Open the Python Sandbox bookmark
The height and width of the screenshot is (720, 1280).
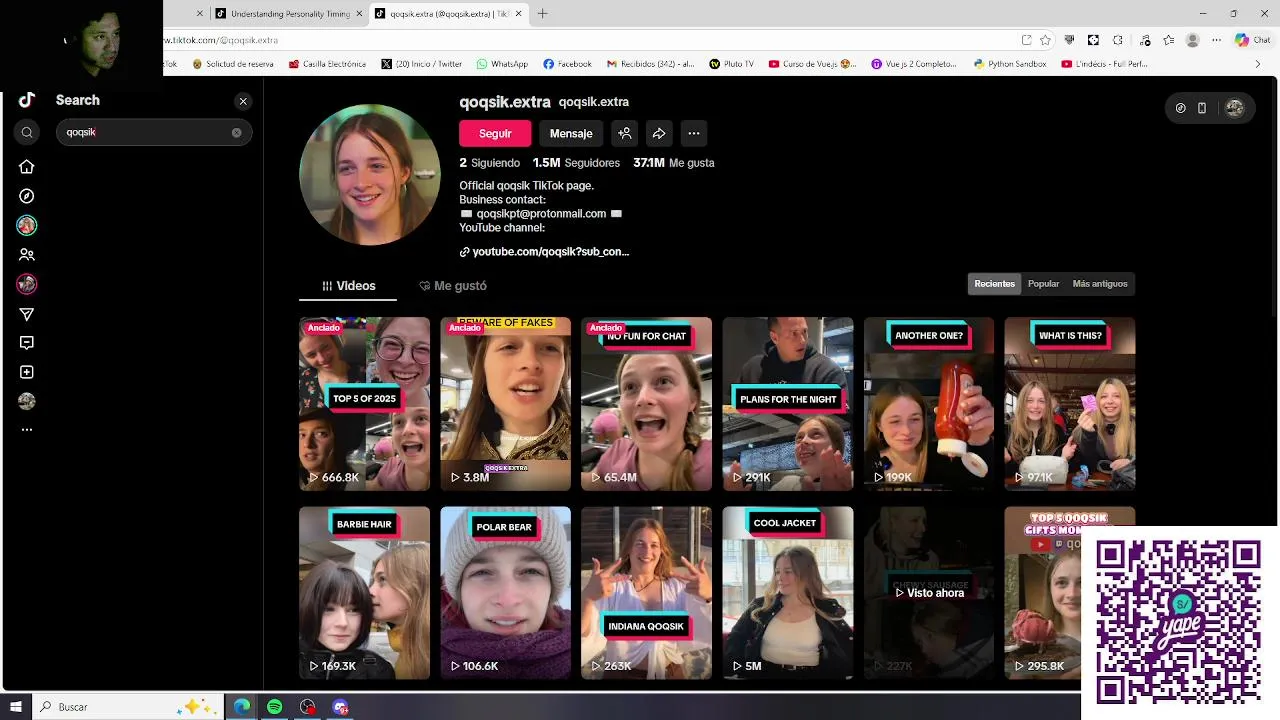[x=1010, y=64]
